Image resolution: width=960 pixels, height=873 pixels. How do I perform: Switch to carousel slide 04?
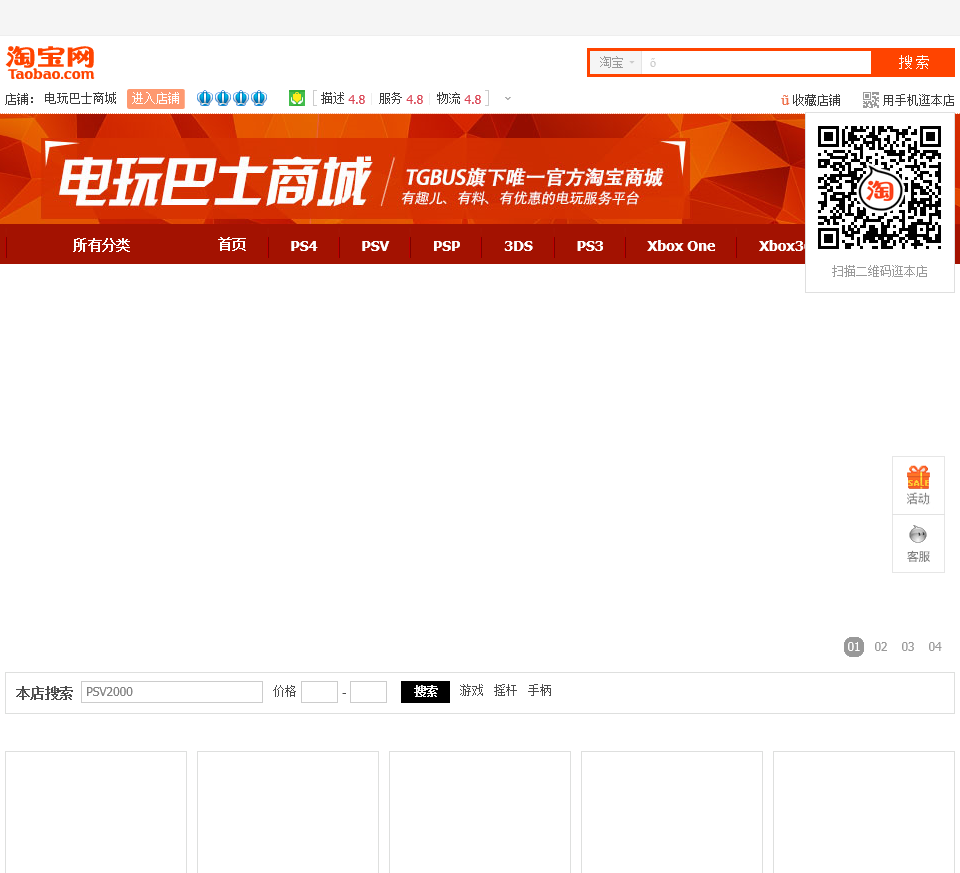tap(934, 646)
